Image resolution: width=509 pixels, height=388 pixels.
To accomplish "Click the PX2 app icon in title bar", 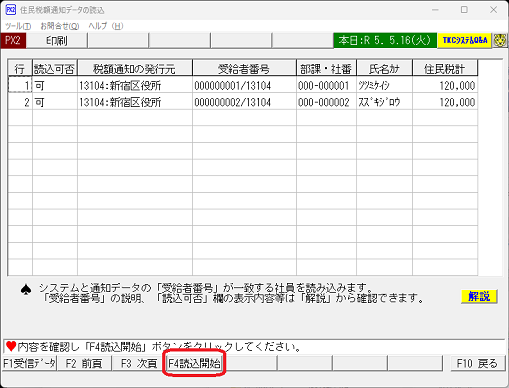I will (x=11, y=10).
